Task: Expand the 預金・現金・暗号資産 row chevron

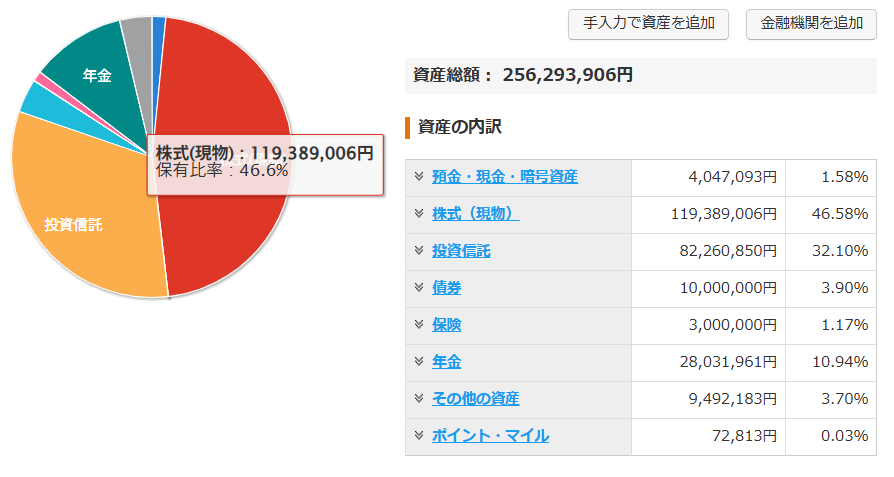Action: coord(419,177)
